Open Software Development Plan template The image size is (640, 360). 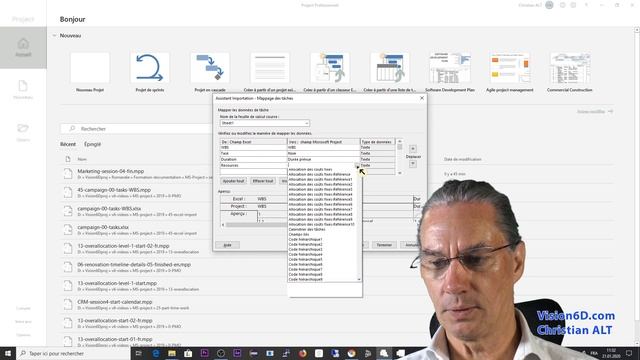(450, 68)
